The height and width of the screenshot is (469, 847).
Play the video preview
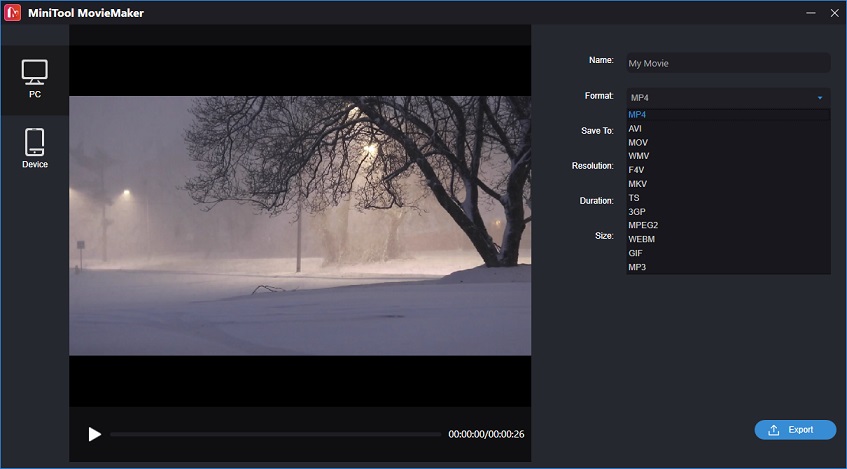[95, 434]
